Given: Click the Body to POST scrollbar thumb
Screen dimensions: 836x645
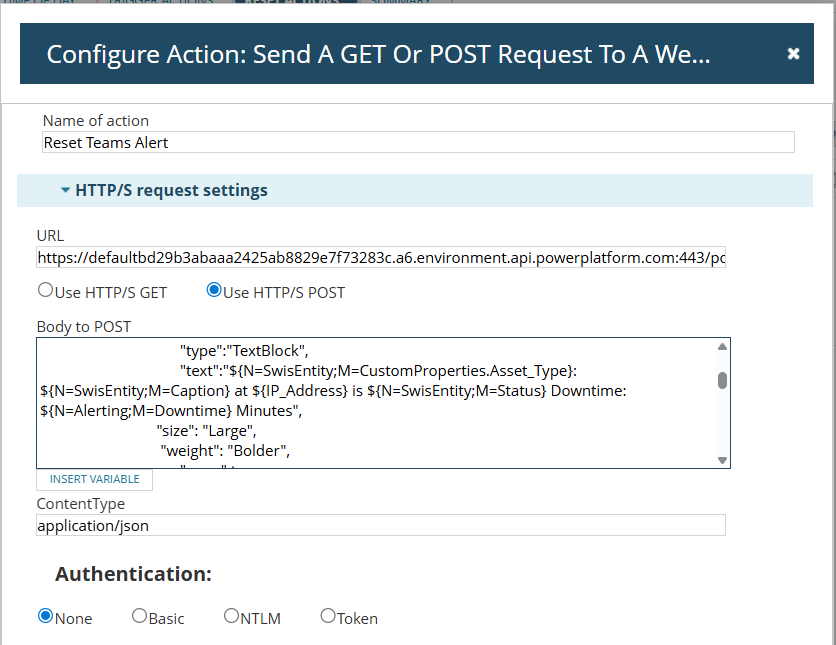Looking at the screenshot, I should click(722, 380).
